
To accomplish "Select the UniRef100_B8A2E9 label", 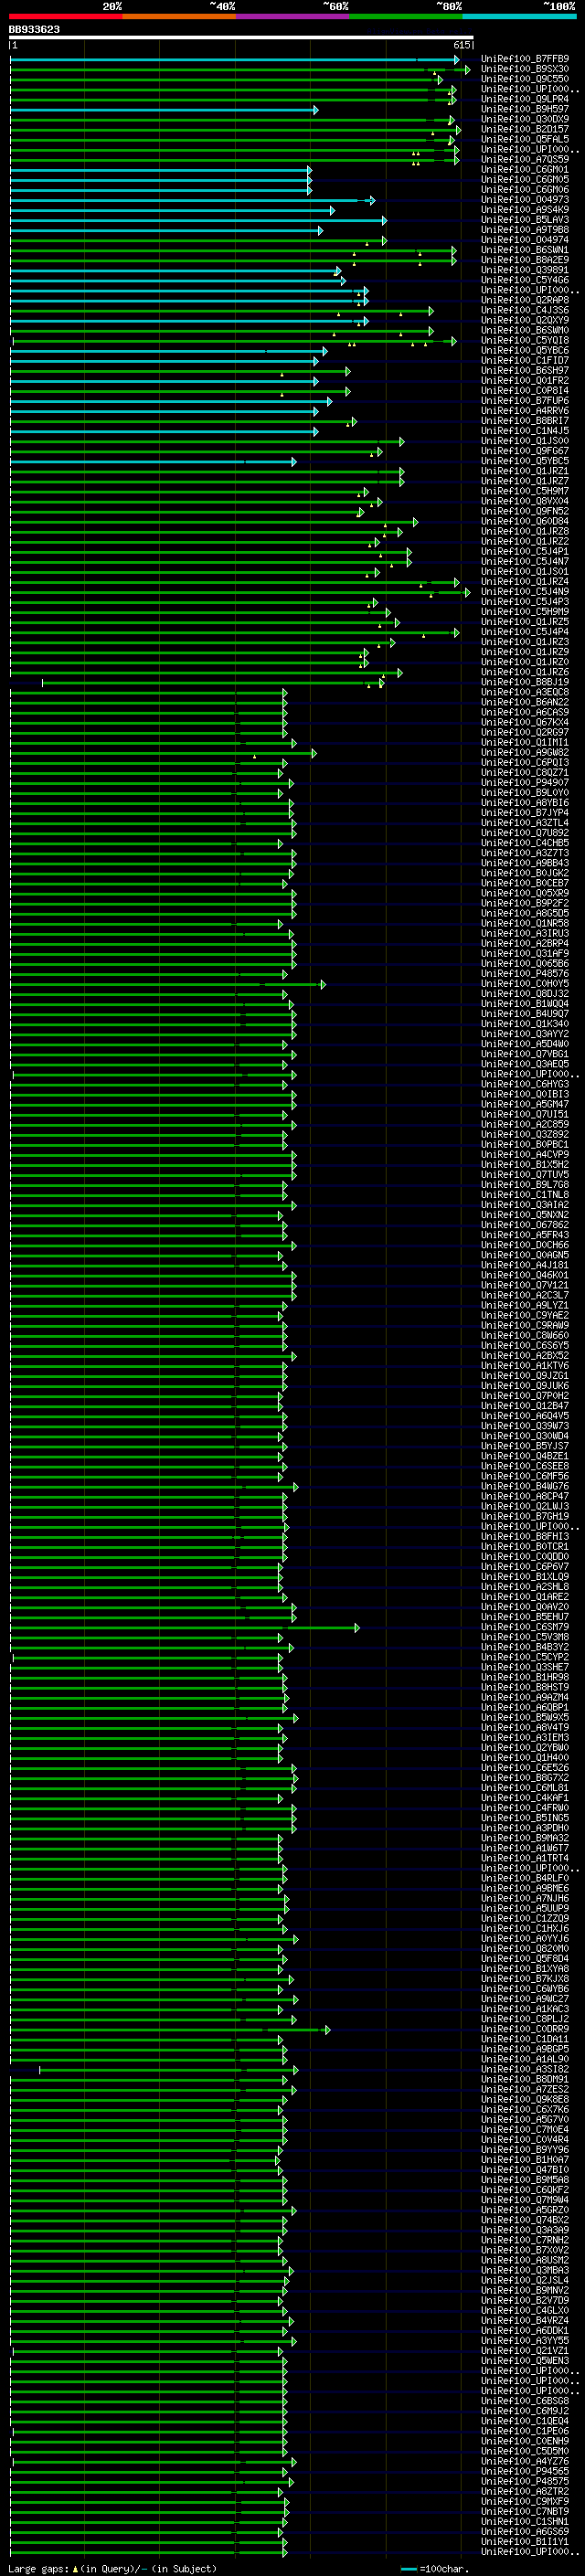I will click(525, 260).
